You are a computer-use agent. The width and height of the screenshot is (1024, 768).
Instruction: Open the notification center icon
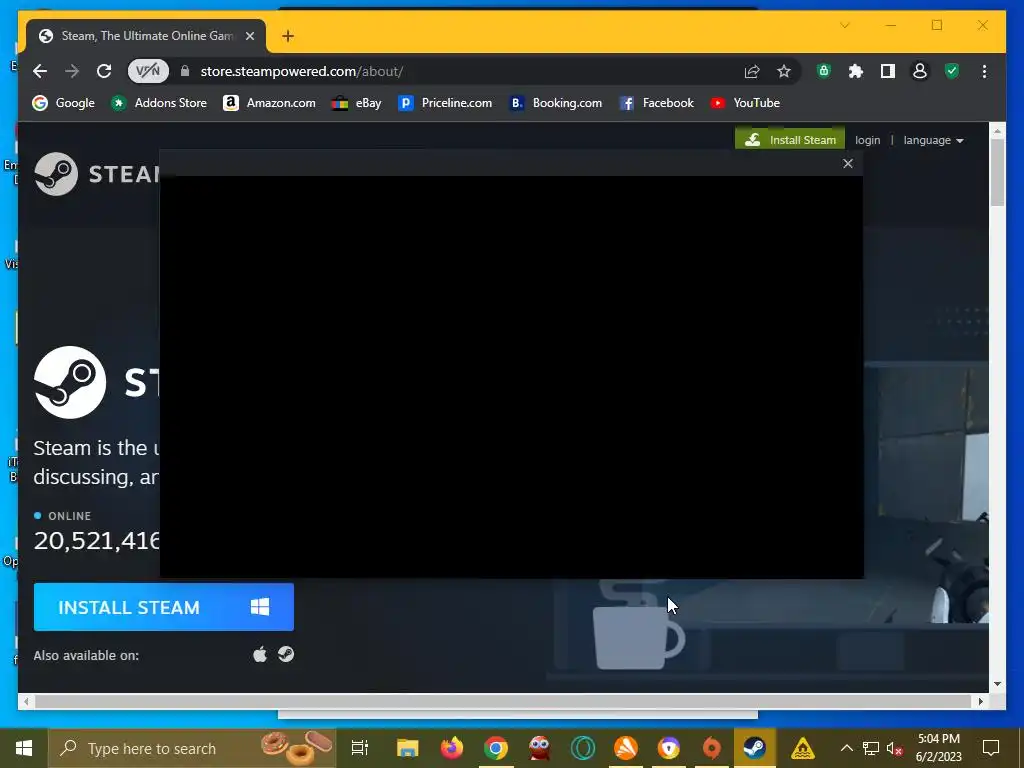click(991, 748)
